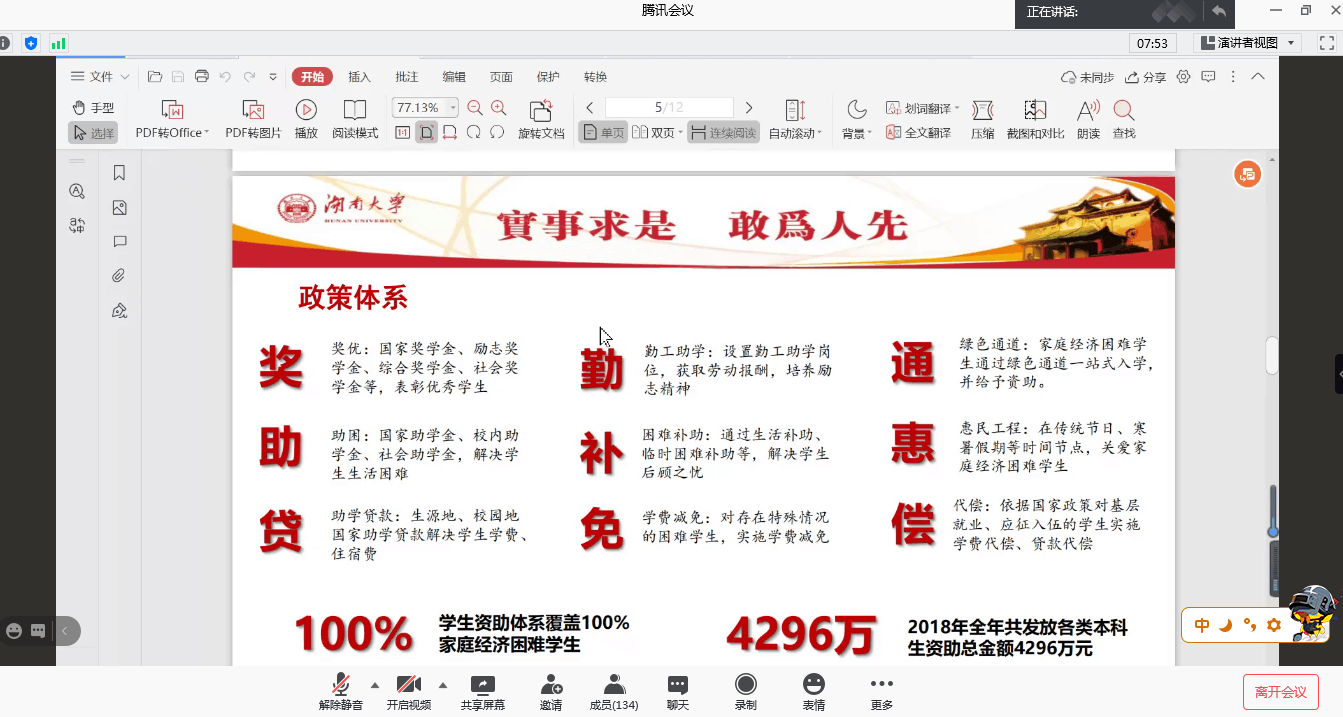
Task: Open 阅读模式 reading mode
Action: [x=355, y=111]
